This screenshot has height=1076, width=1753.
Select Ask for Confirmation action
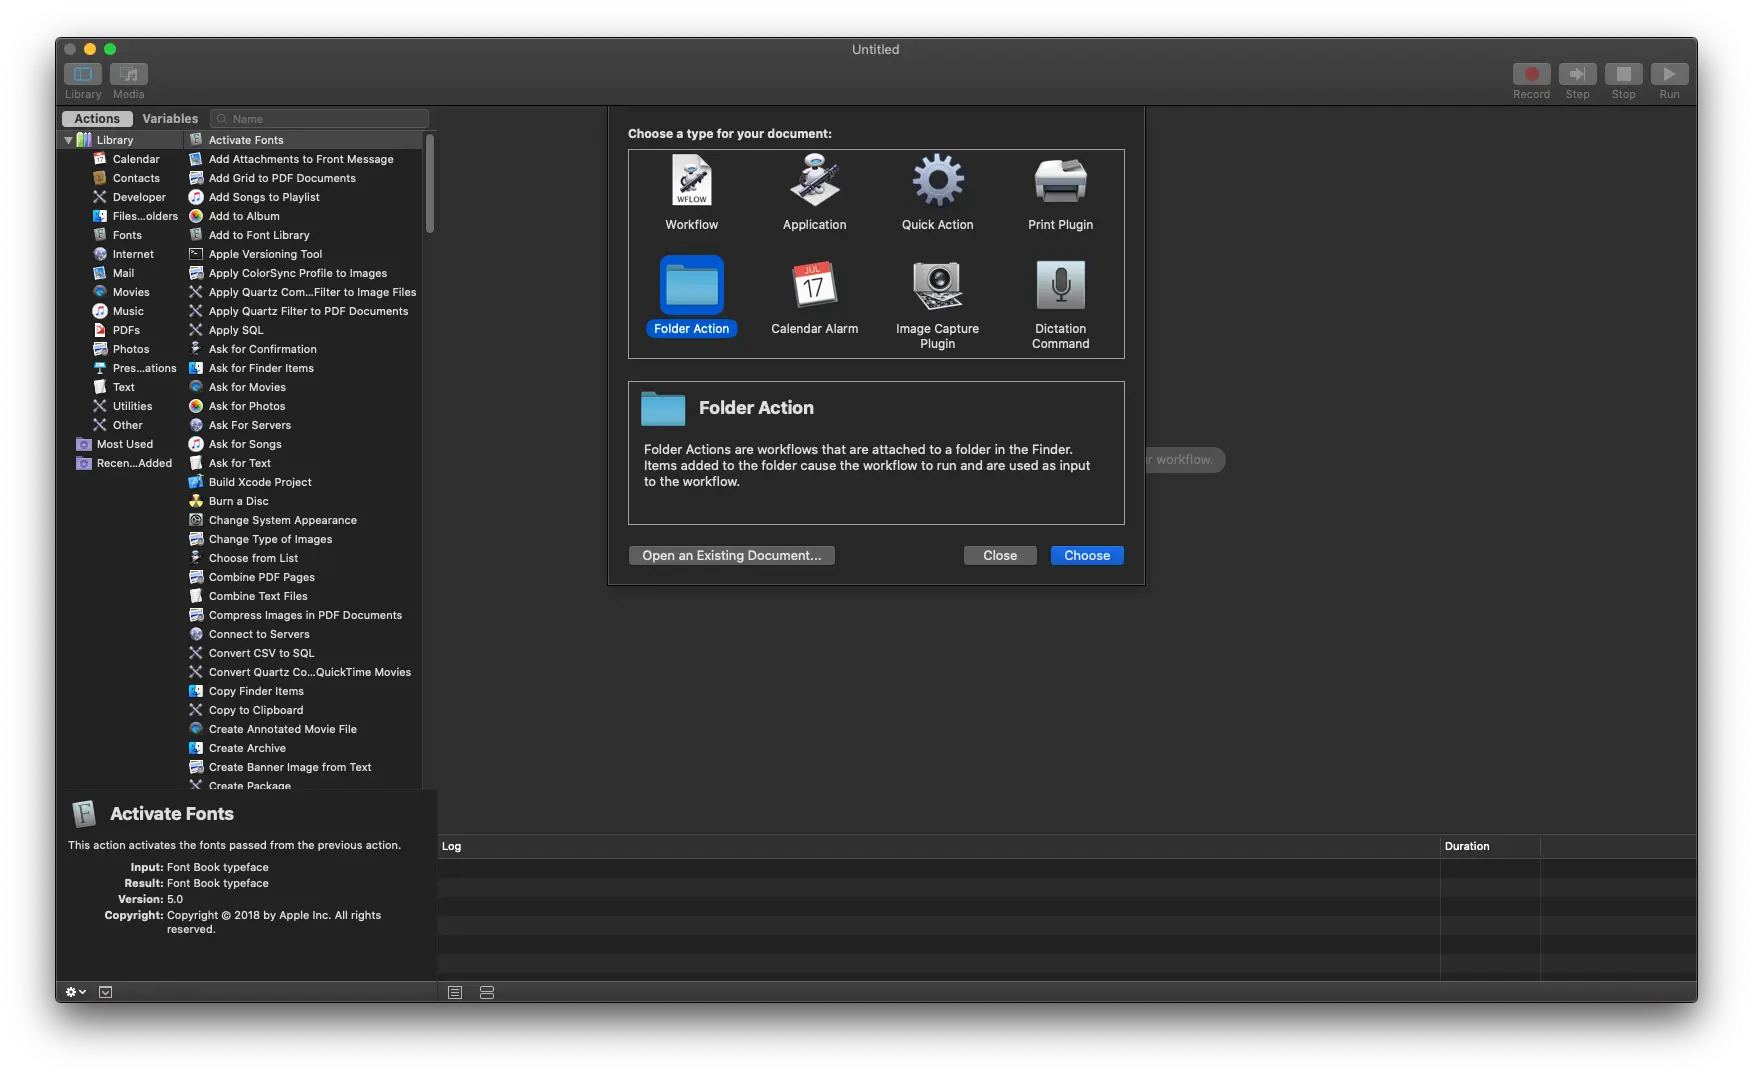pos(303,349)
